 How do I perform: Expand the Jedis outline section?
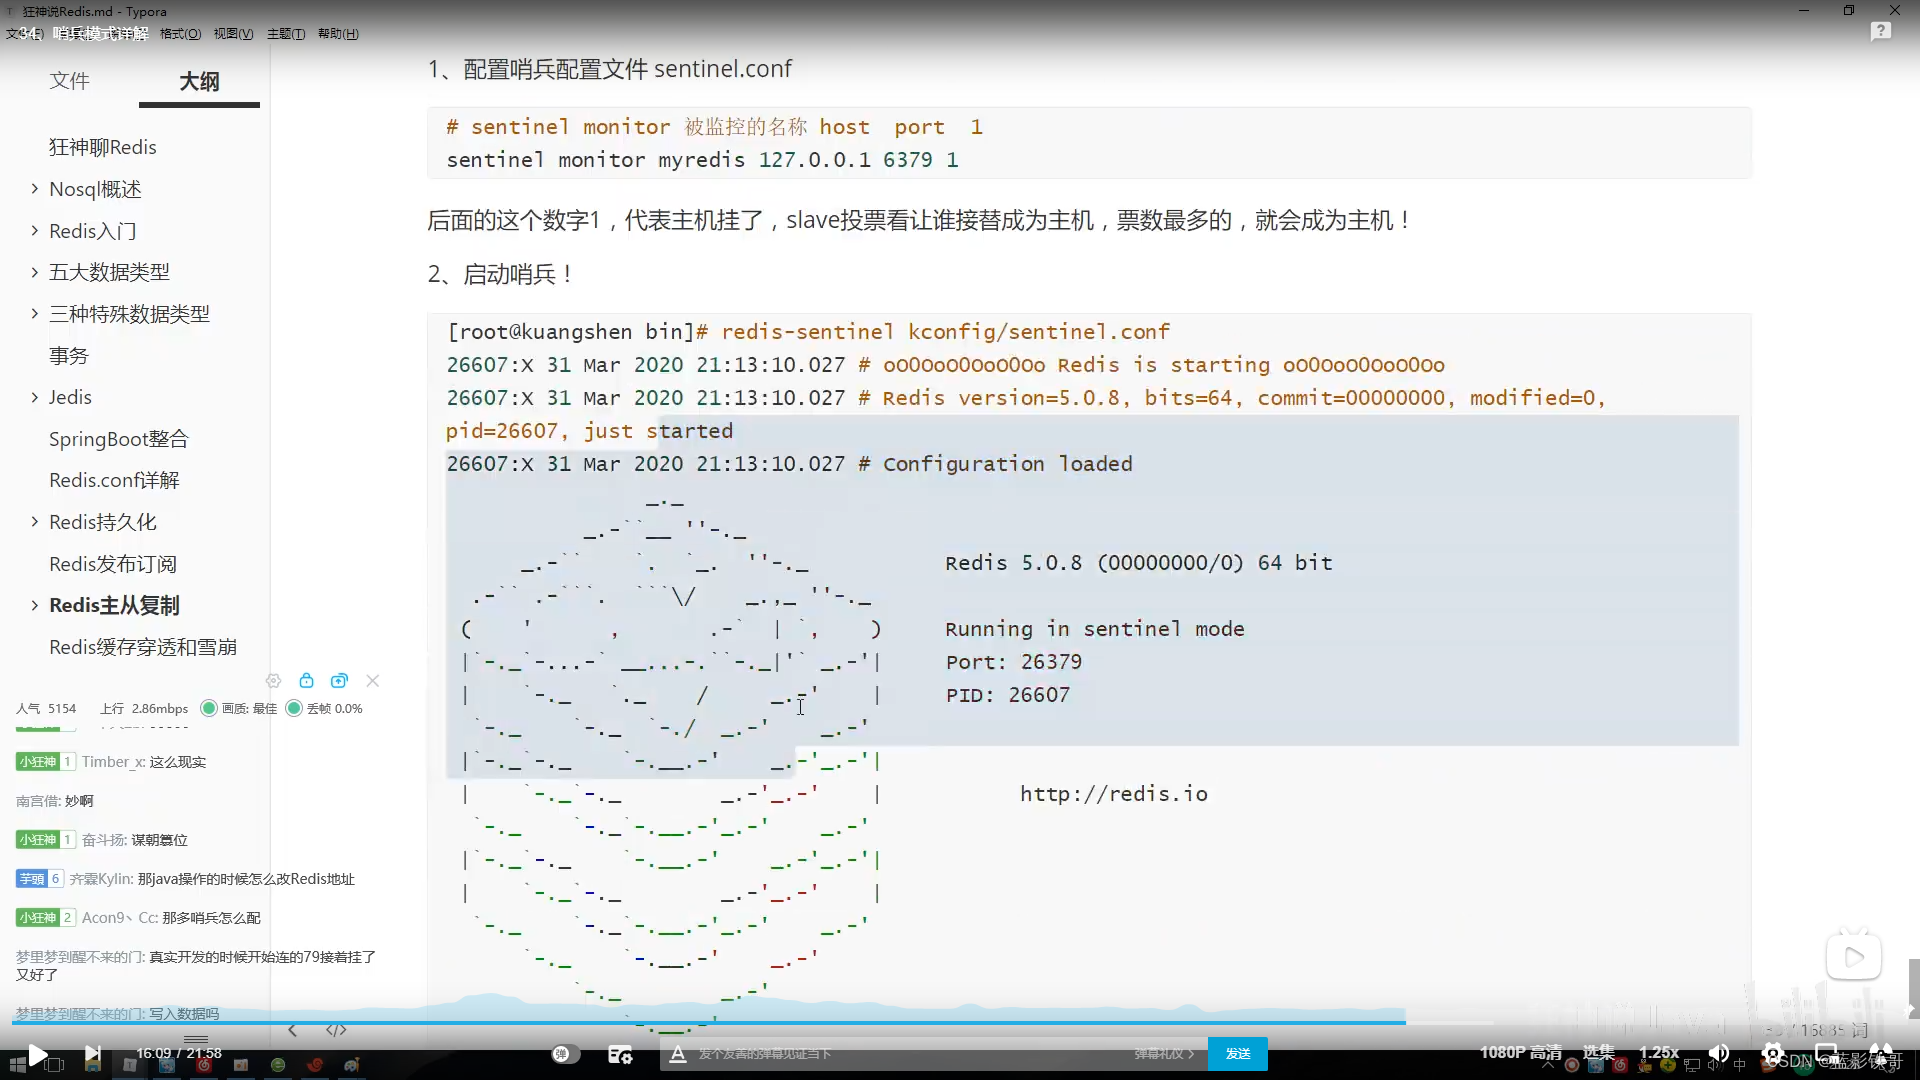(34, 397)
